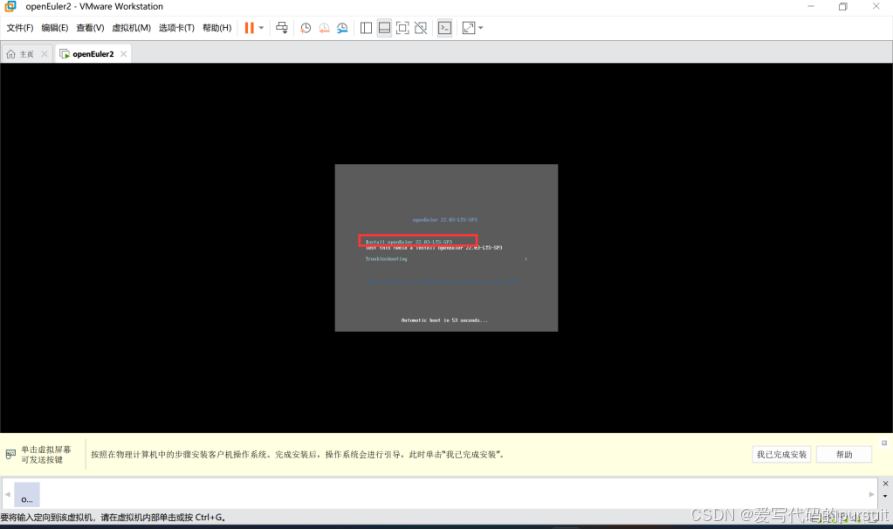Click the 帮助 button in notice bar
The image size is (893, 530).
pos(844,454)
